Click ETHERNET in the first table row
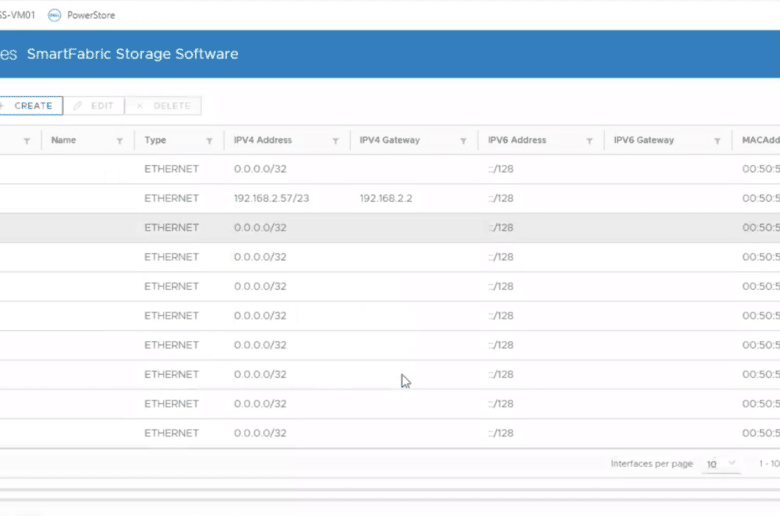 point(172,169)
